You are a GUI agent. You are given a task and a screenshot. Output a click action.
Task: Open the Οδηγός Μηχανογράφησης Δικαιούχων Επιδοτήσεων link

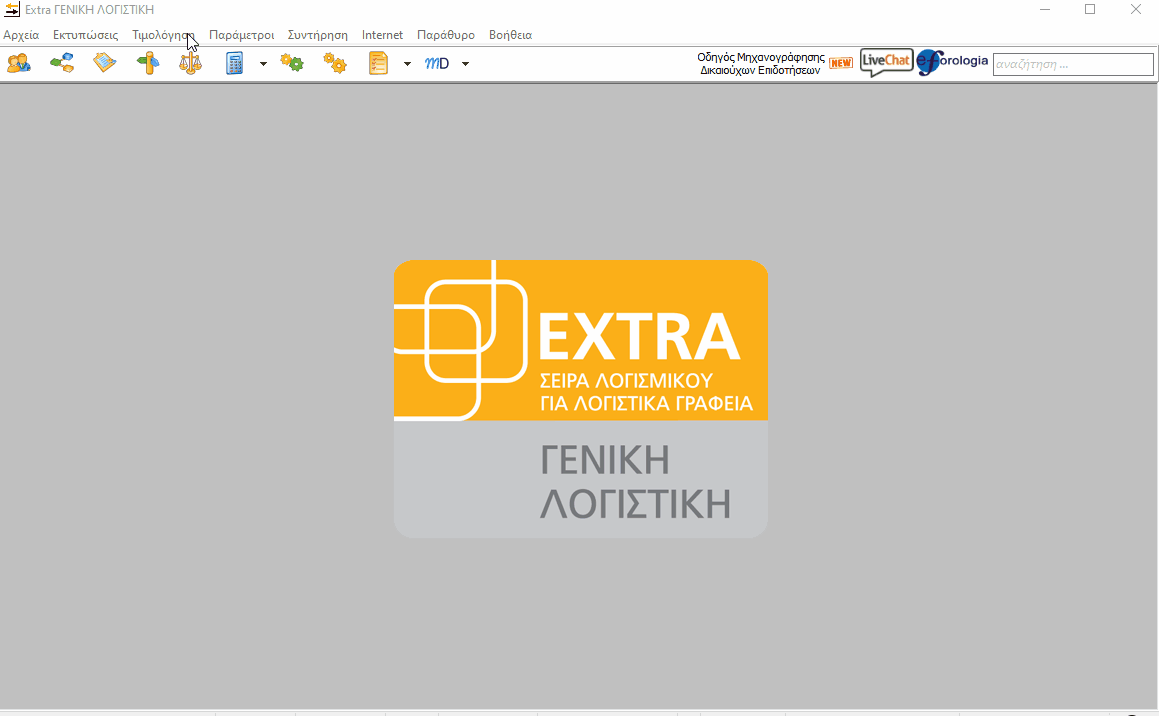click(x=761, y=64)
